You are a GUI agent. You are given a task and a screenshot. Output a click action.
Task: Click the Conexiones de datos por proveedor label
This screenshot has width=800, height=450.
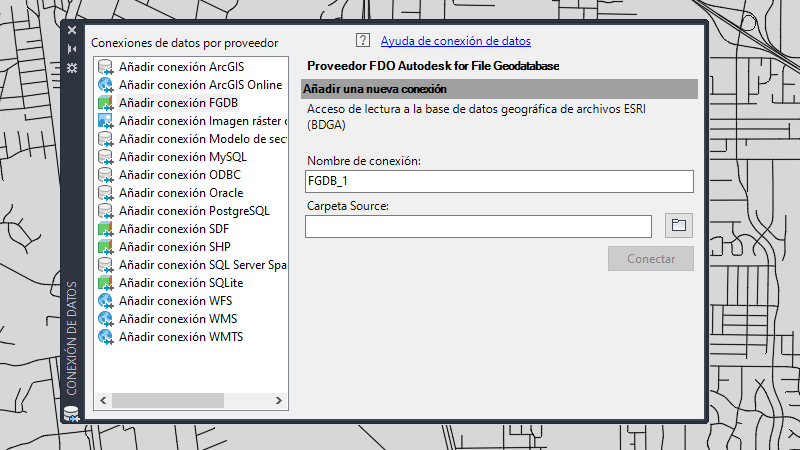[185, 43]
